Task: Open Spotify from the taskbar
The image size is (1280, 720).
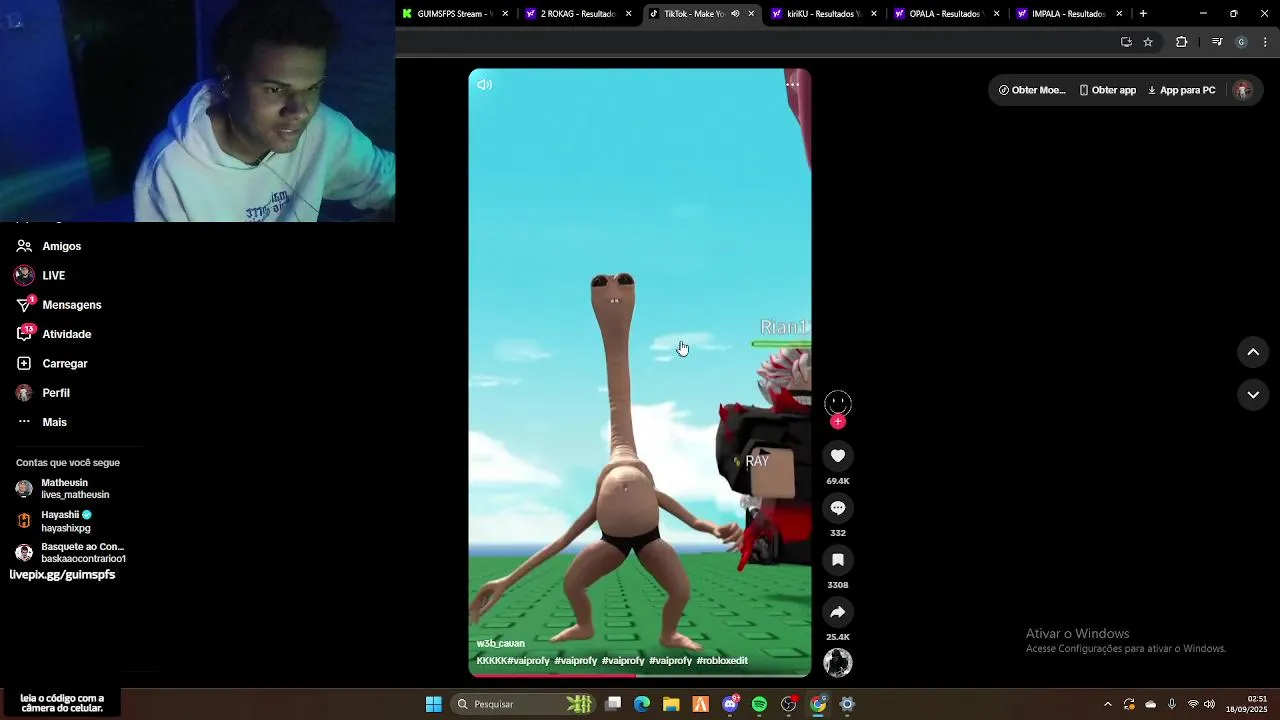Action: pyautogui.click(x=759, y=704)
